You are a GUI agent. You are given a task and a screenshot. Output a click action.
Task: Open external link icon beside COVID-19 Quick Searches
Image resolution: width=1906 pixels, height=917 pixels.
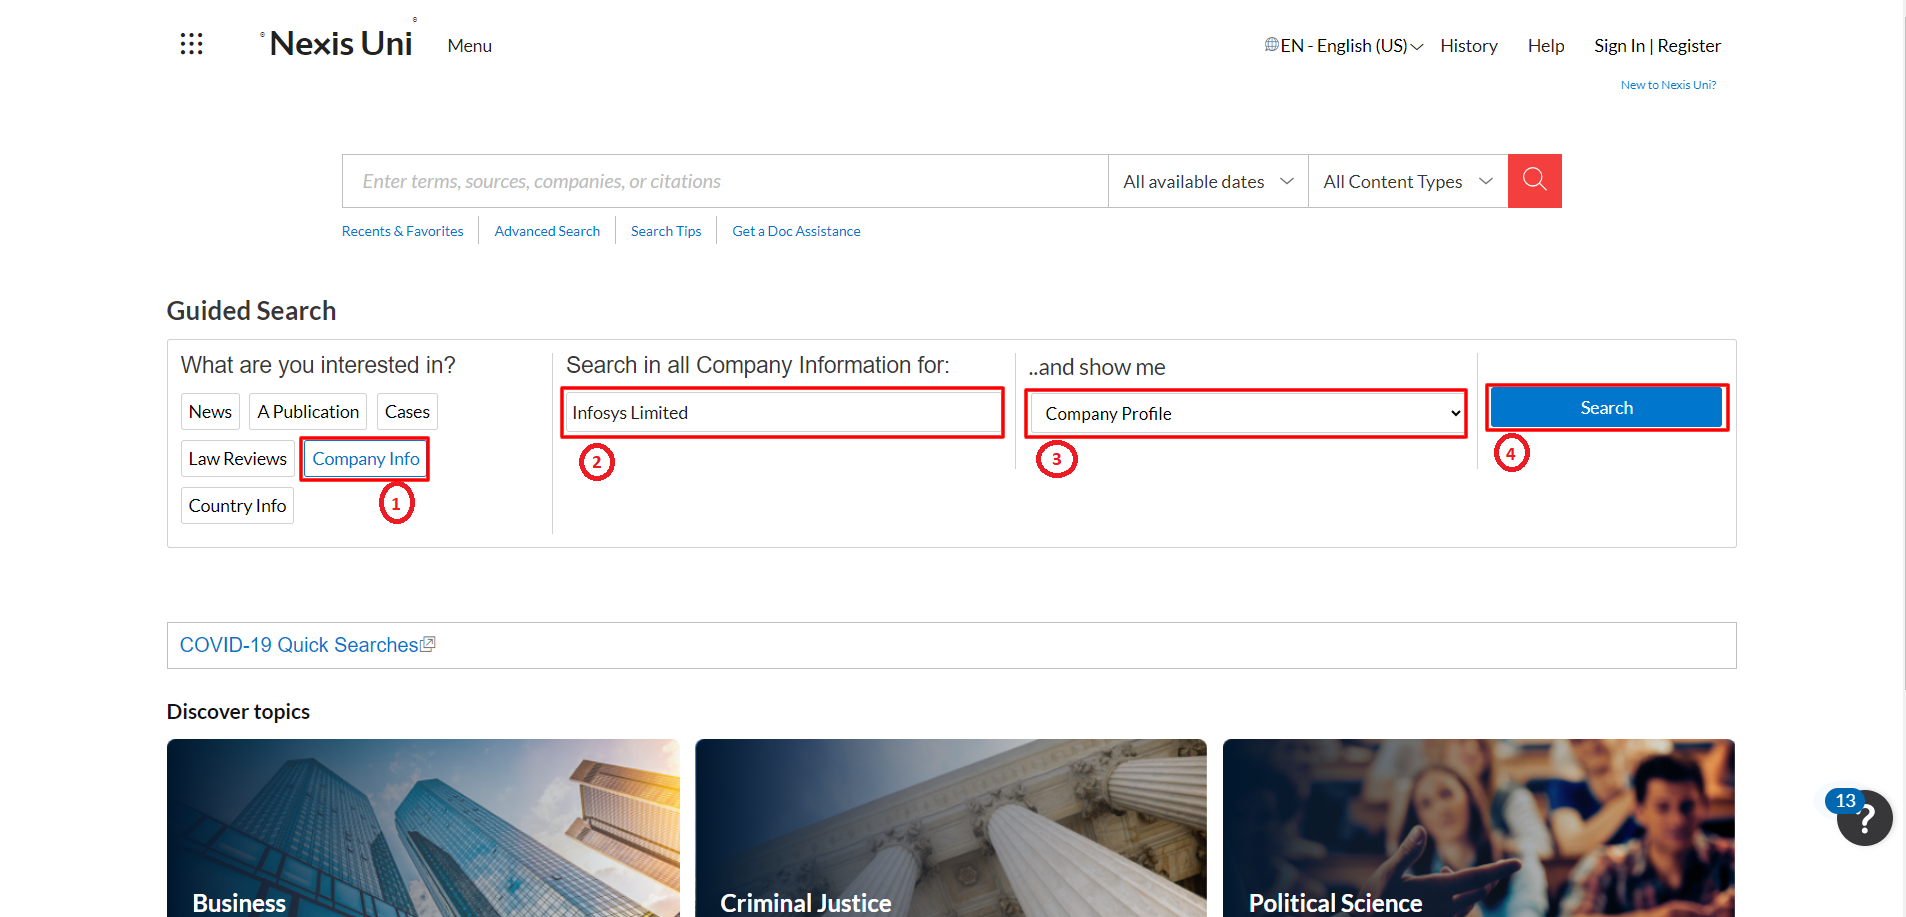pos(428,645)
